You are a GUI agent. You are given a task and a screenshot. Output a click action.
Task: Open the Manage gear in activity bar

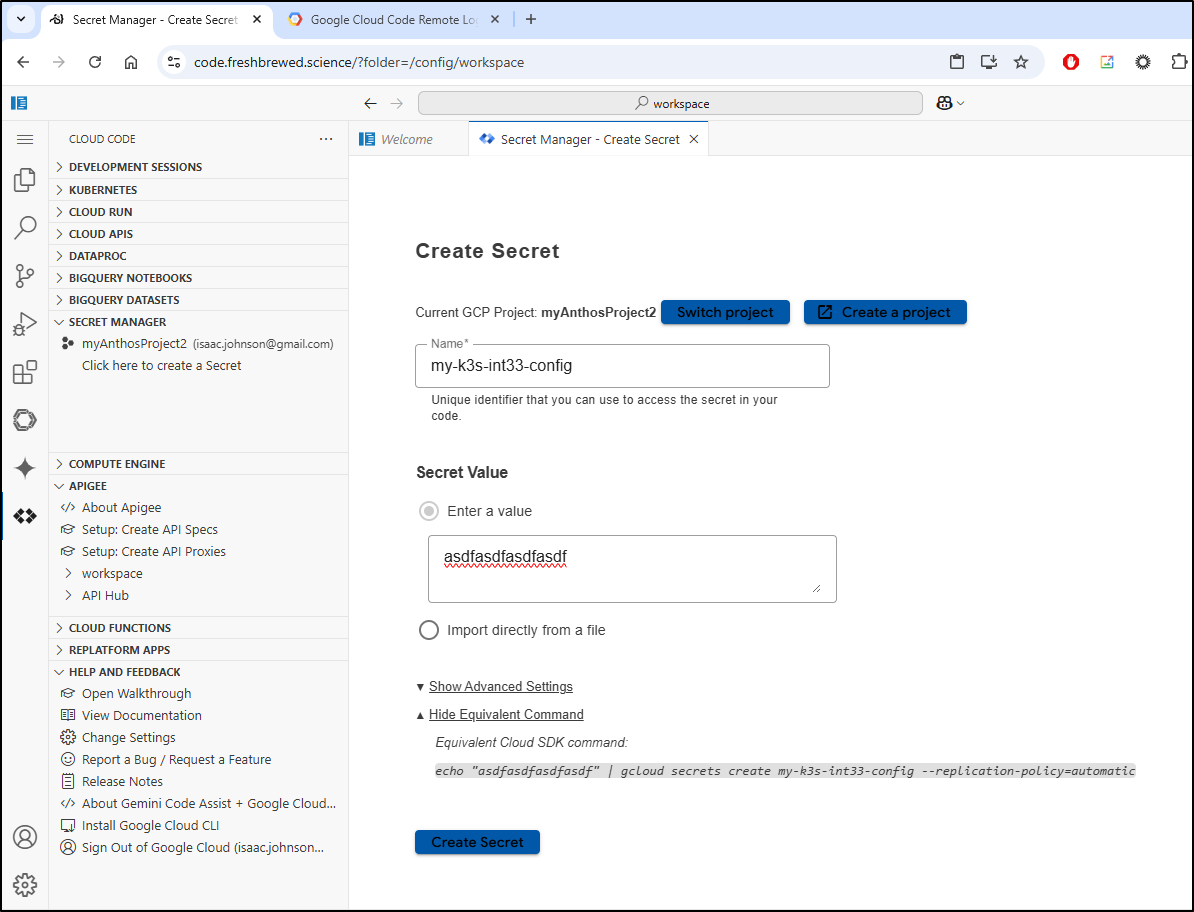pos(24,885)
